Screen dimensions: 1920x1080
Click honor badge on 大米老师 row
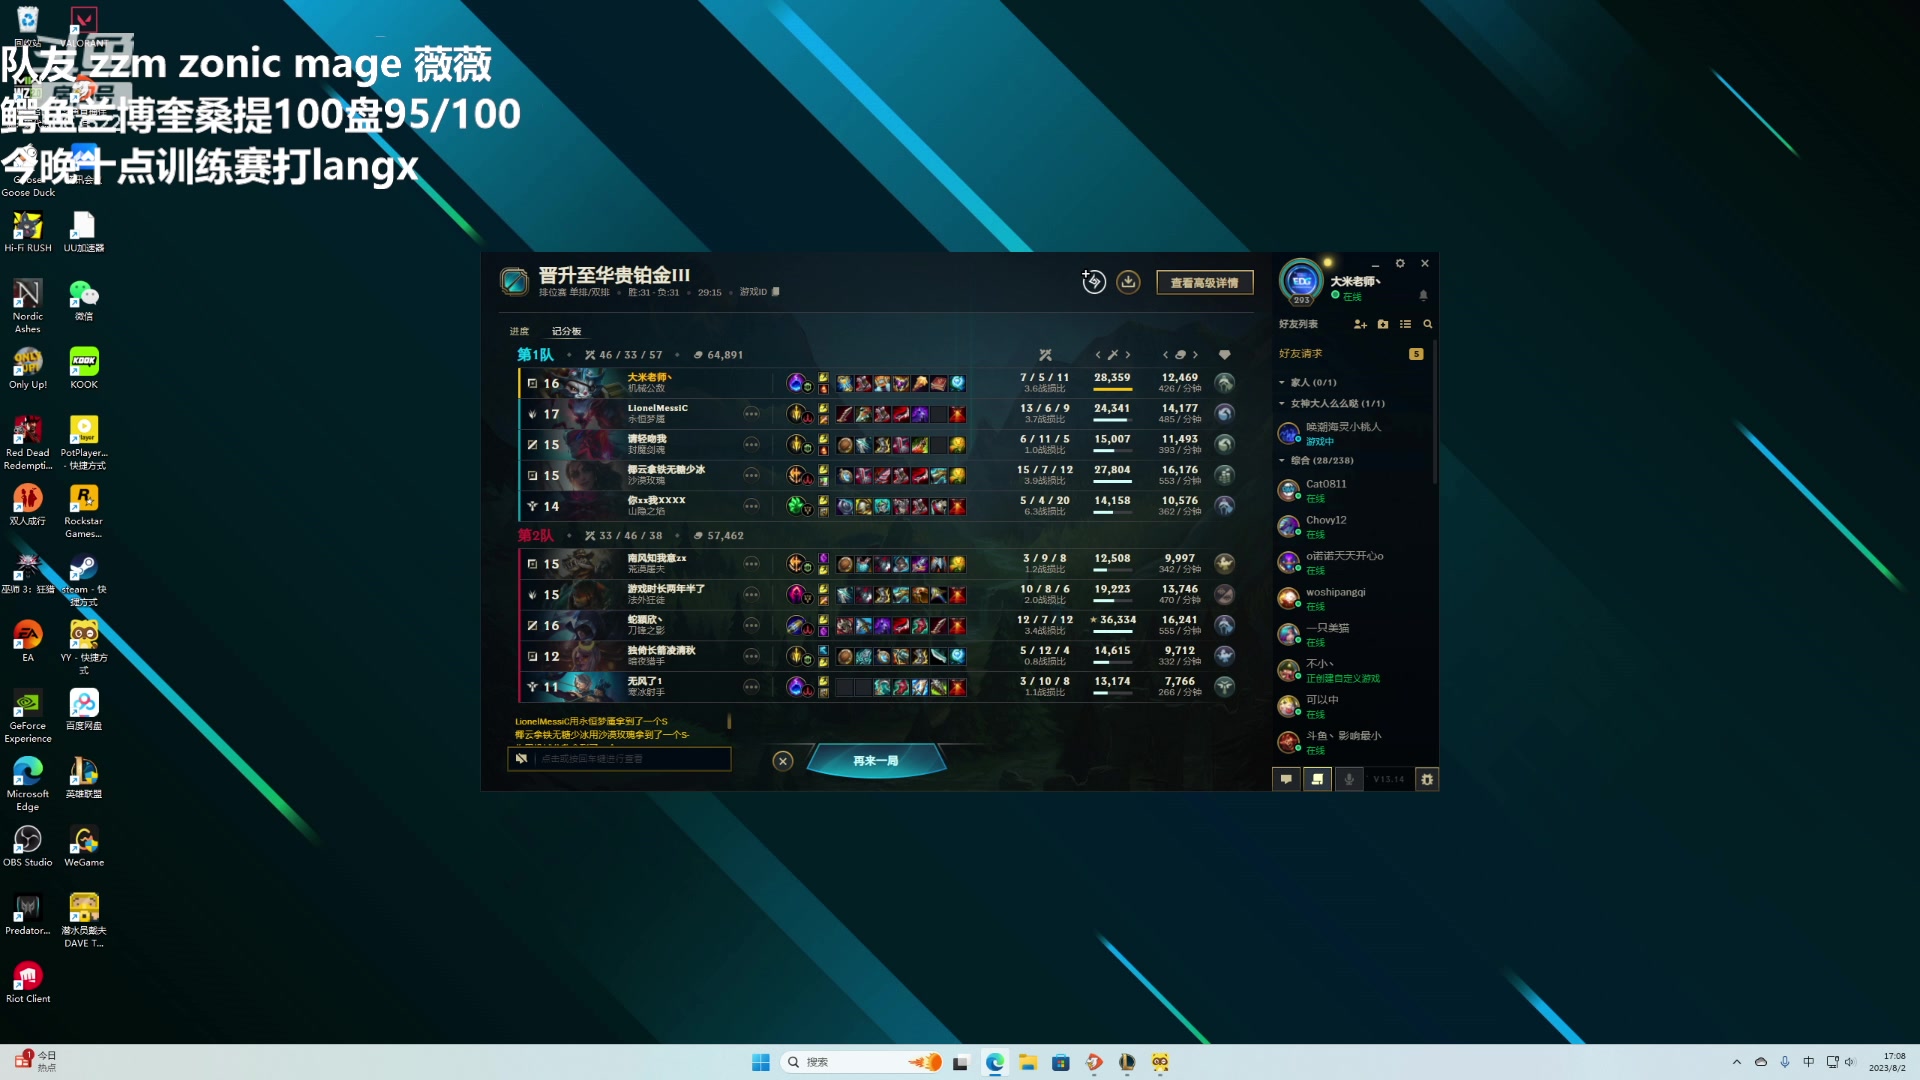(1224, 383)
